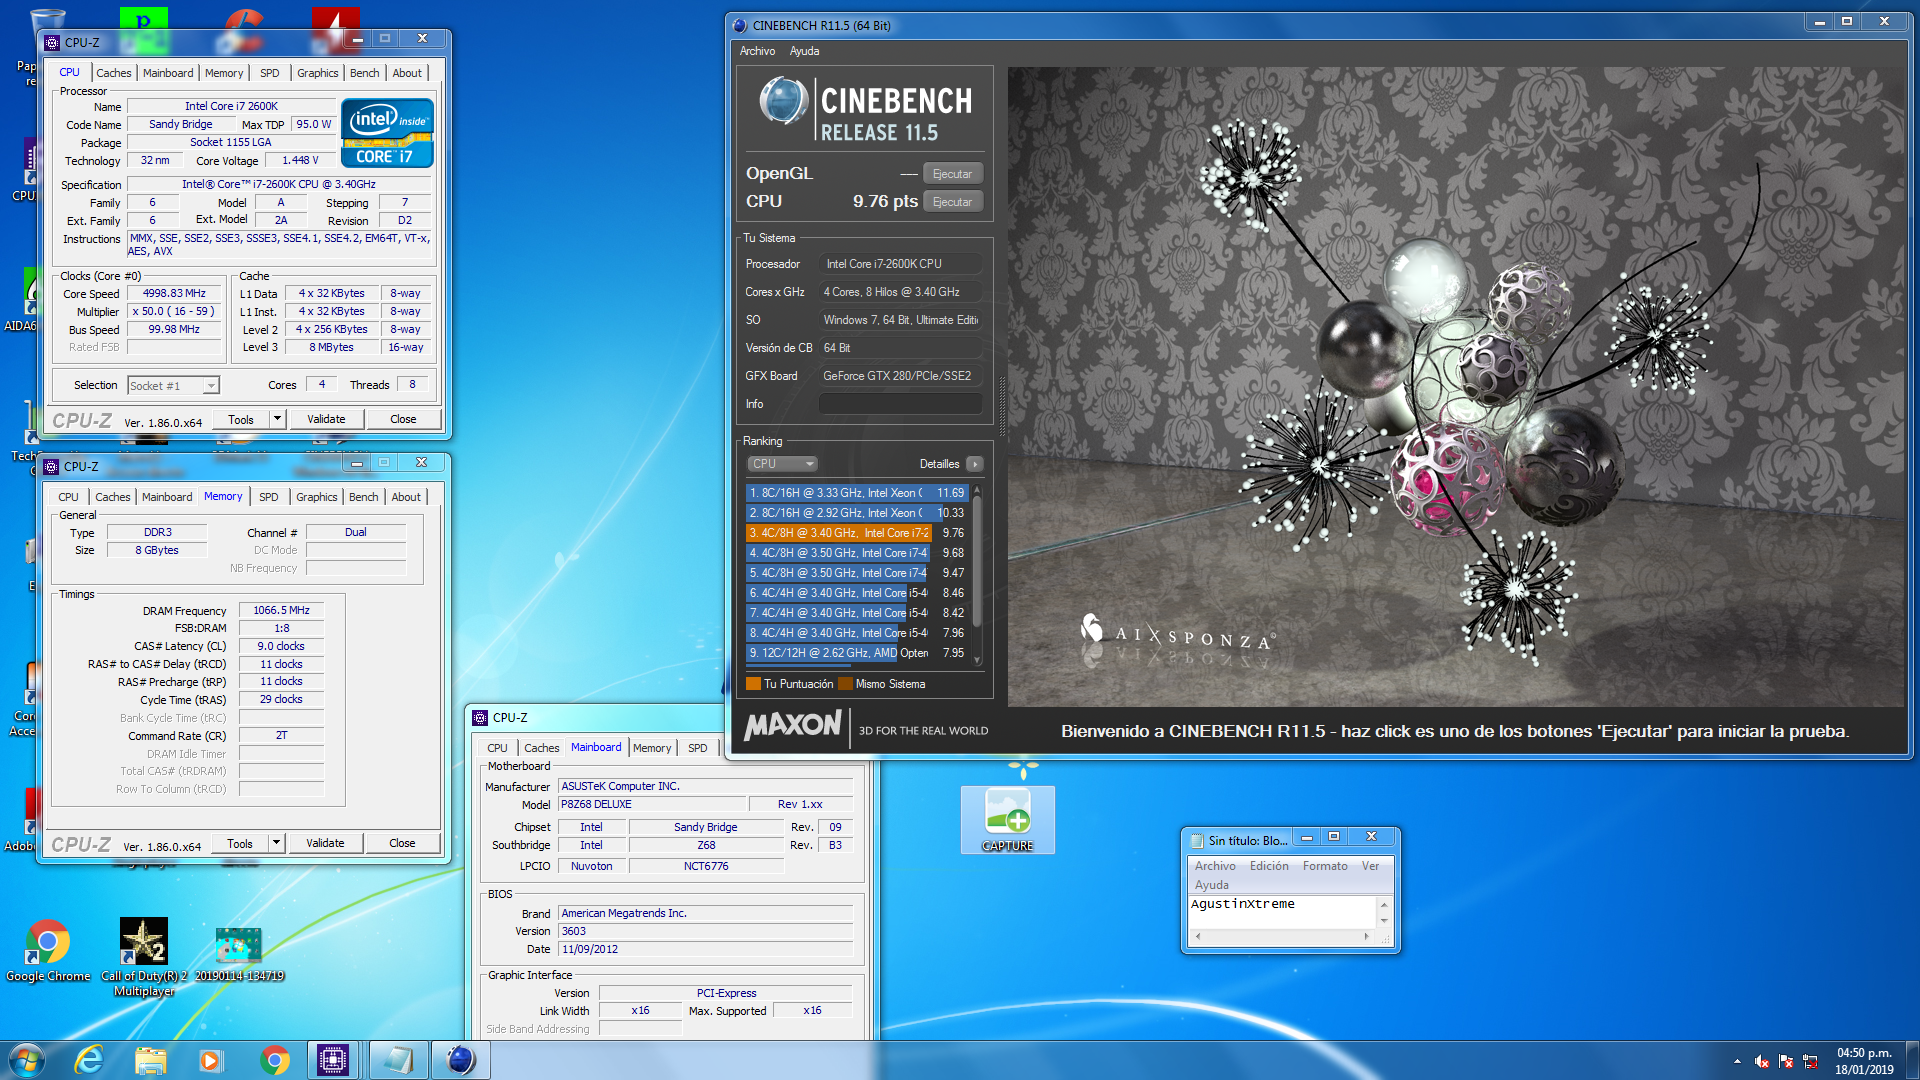Click Notepad horizontal scrollbar right arrow
1920x1080 pixels.
(1366, 937)
